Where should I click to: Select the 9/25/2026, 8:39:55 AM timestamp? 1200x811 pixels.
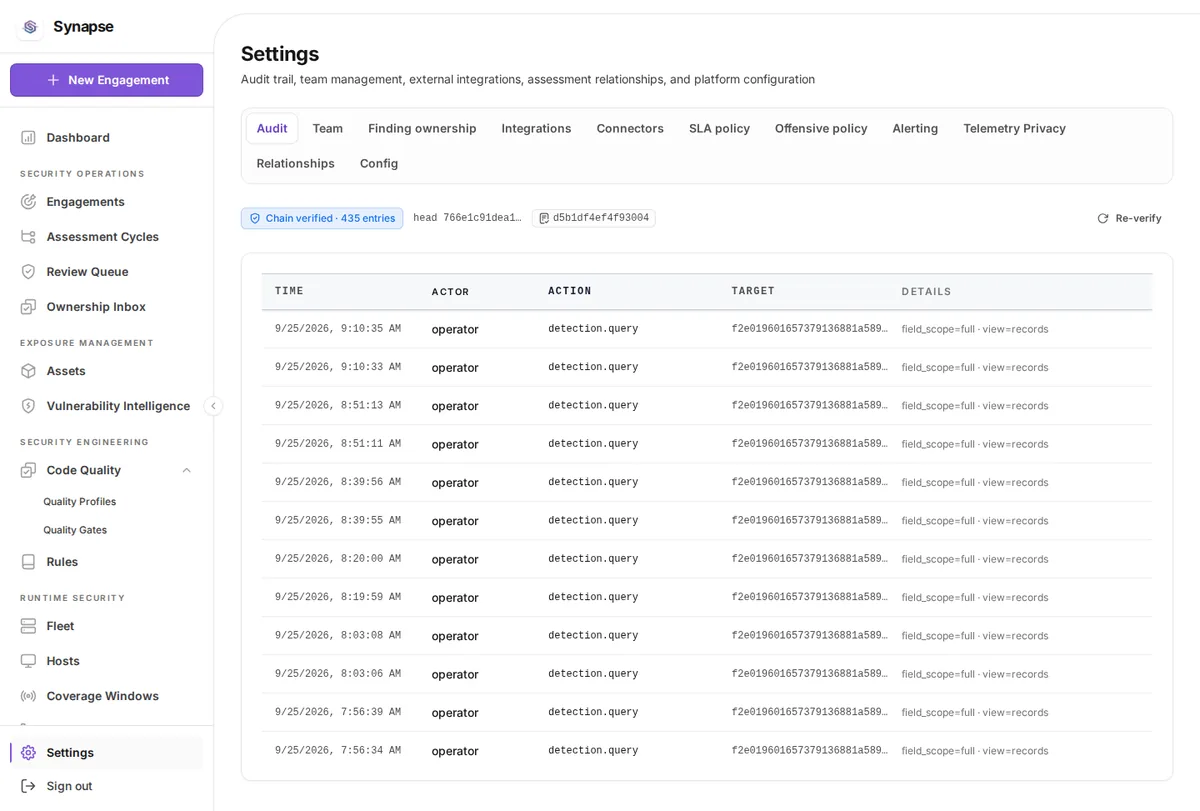[x=338, y=521]
